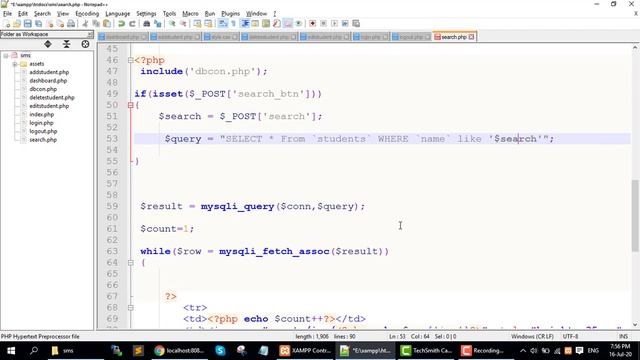Open the Plugins menu
The height and width of the screenshot is (360, 640).
tap(231, 13)
